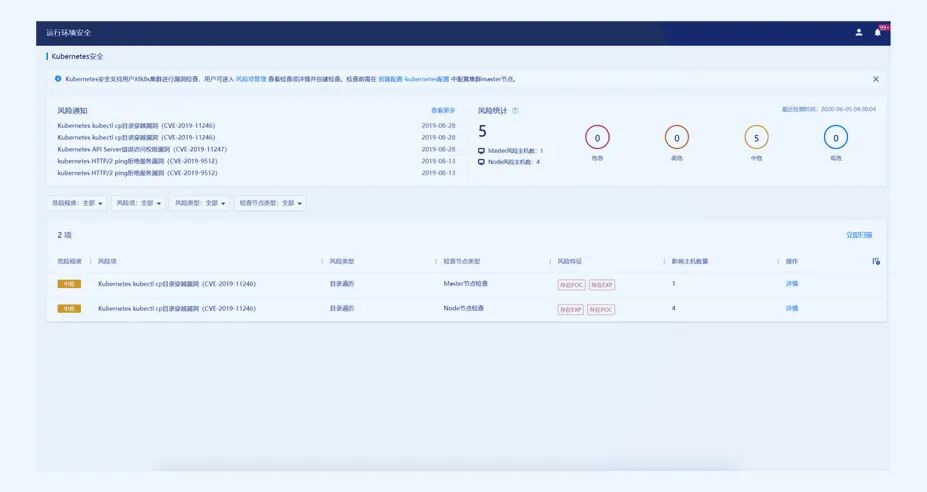The width and height of the screenshot is (927, 492).
Task: Select the 中危 circle showing 5
Action: point(756,138)
